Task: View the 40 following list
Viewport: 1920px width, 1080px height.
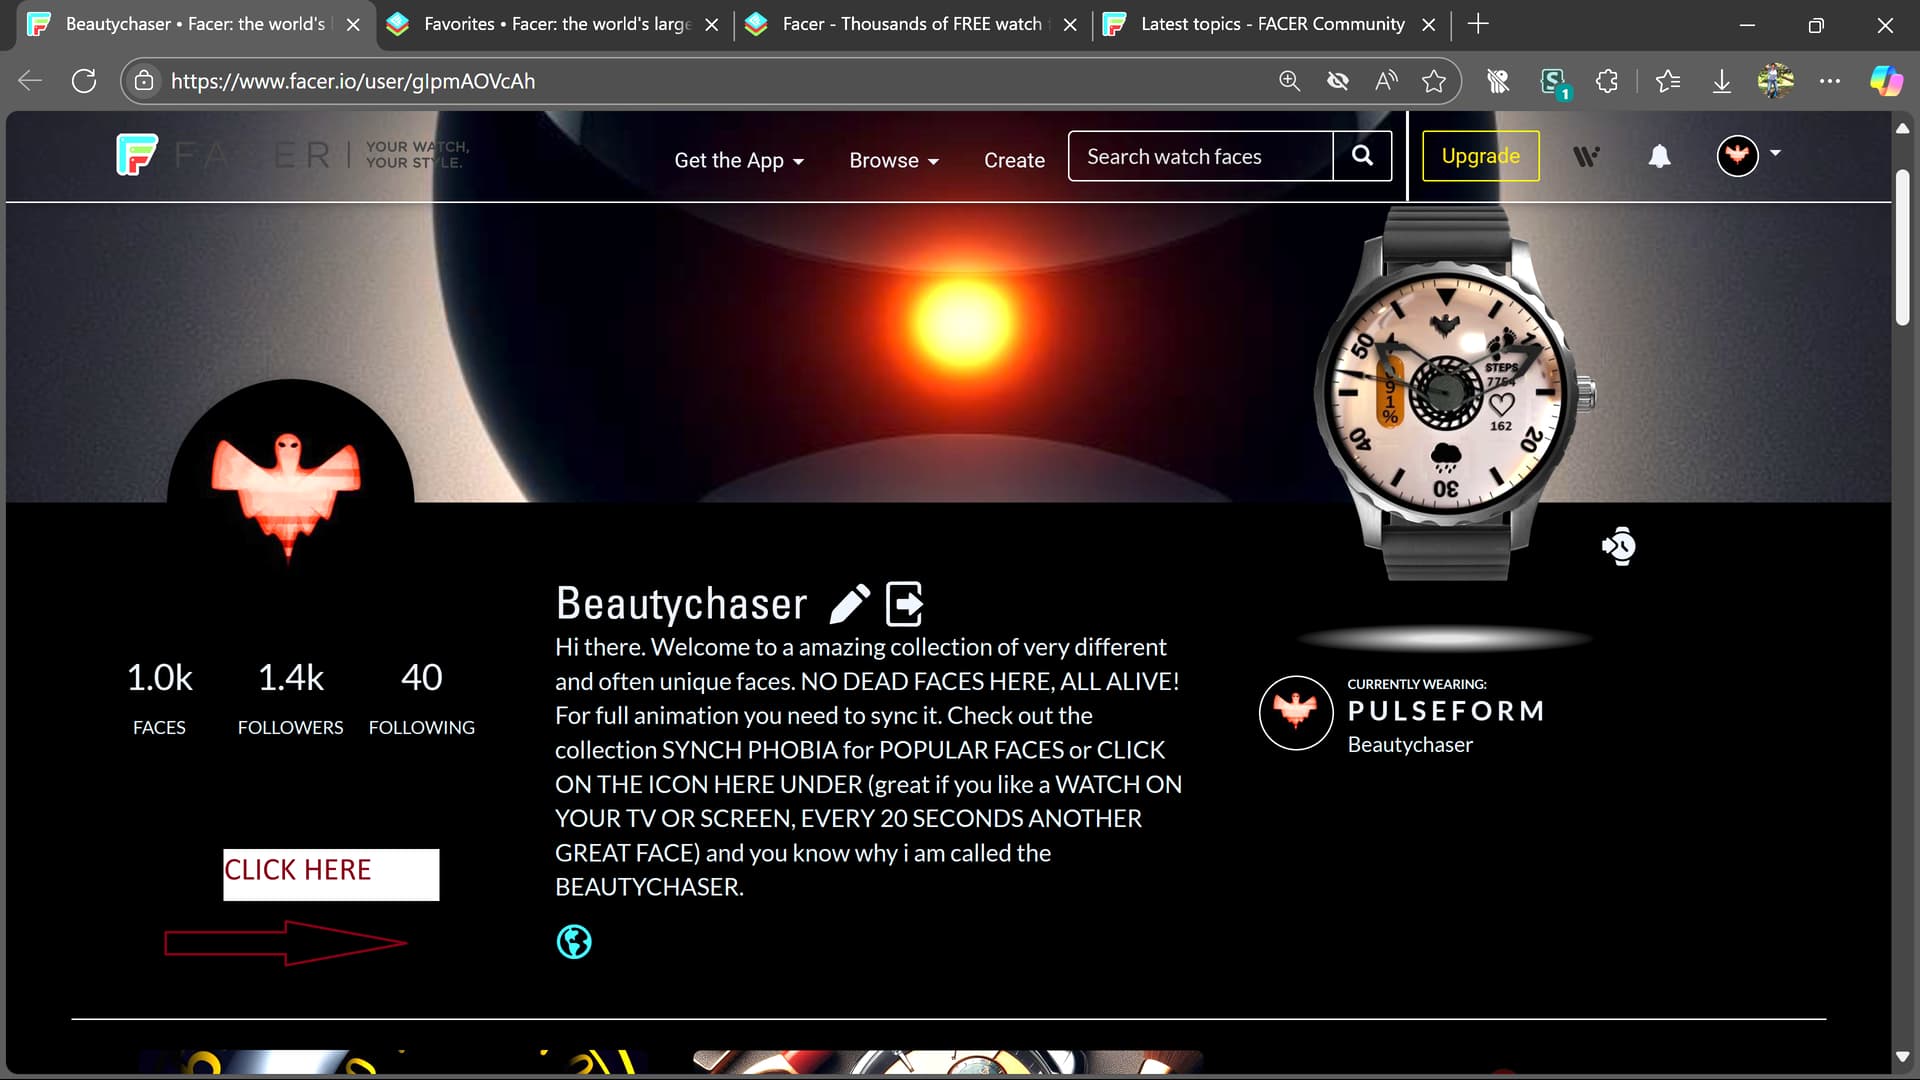Action: [x=421, y=698]
